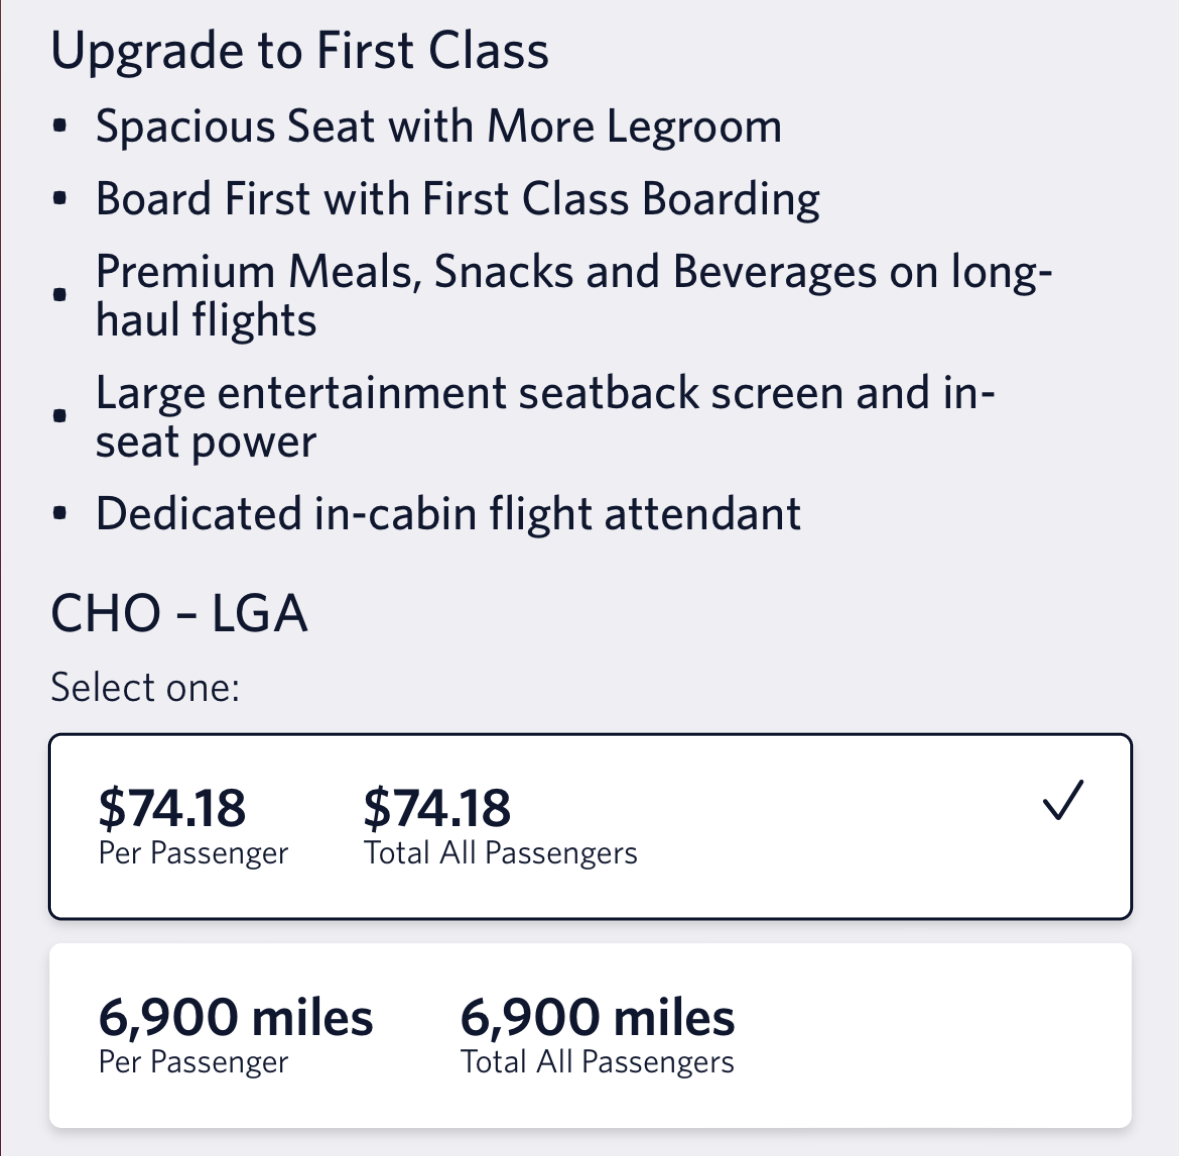Screen dimensions: 1179x1156
Task: Click the CHO – LGA route label
Action: click(x=180, y=613)
